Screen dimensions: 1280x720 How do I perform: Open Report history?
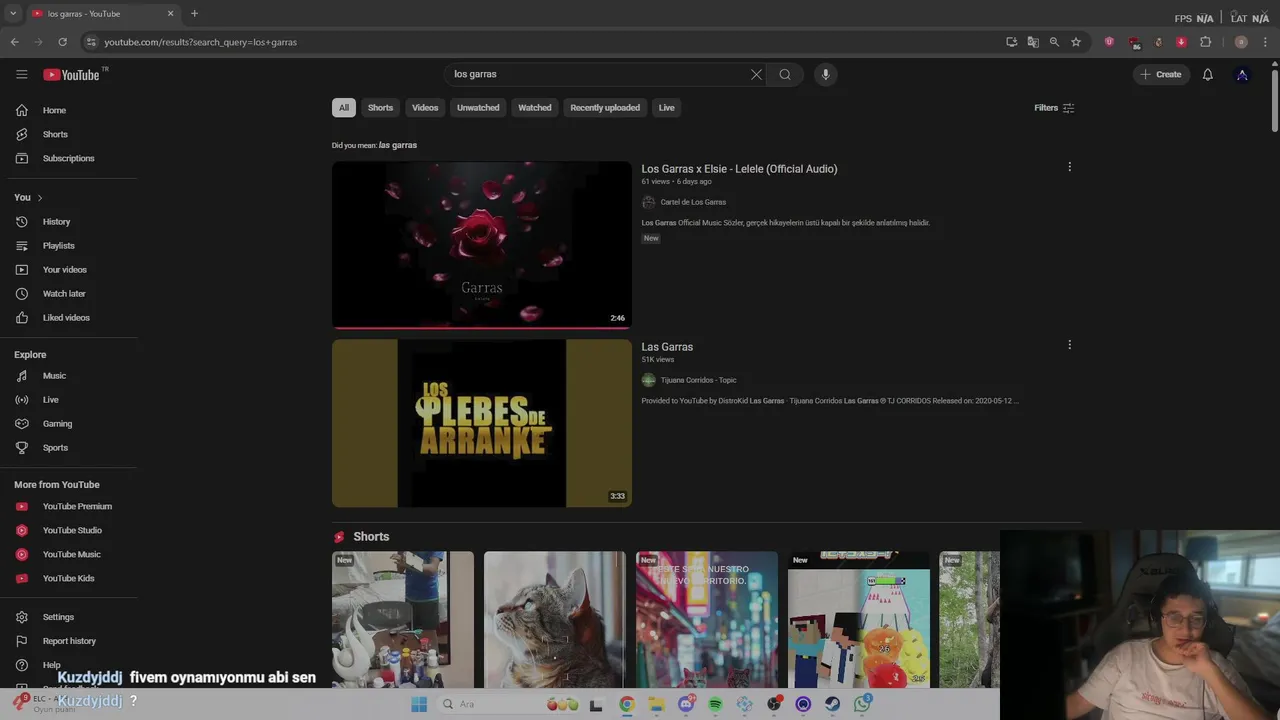coord(68,641)
